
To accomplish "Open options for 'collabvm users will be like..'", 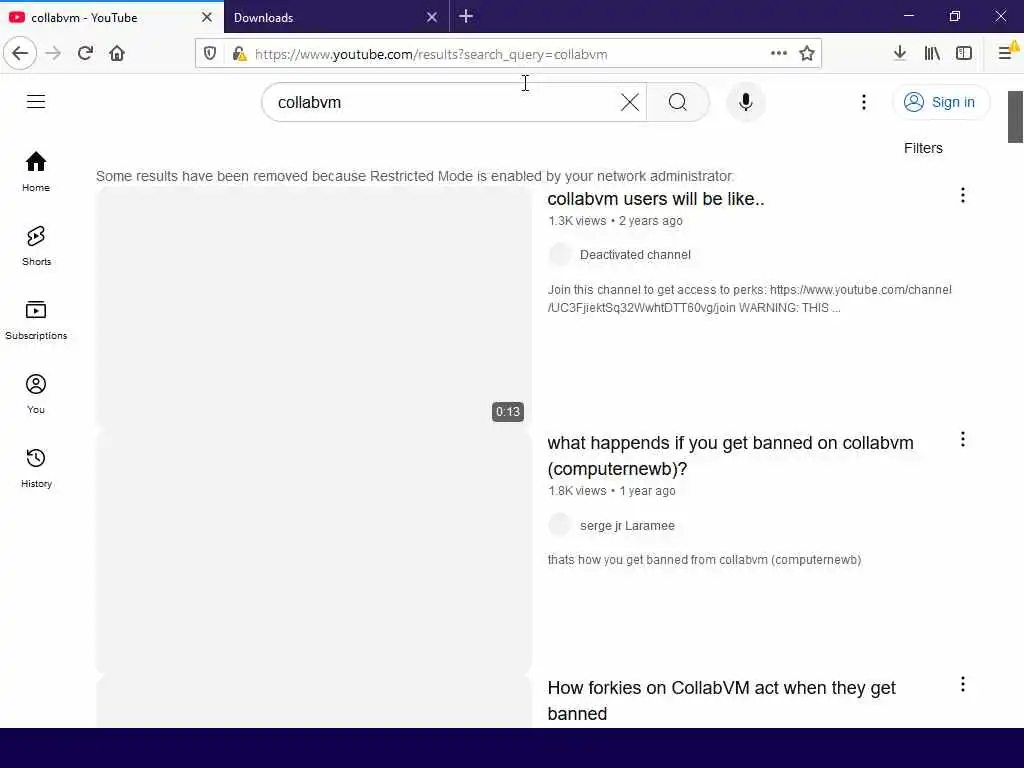I will pos(963,195).
